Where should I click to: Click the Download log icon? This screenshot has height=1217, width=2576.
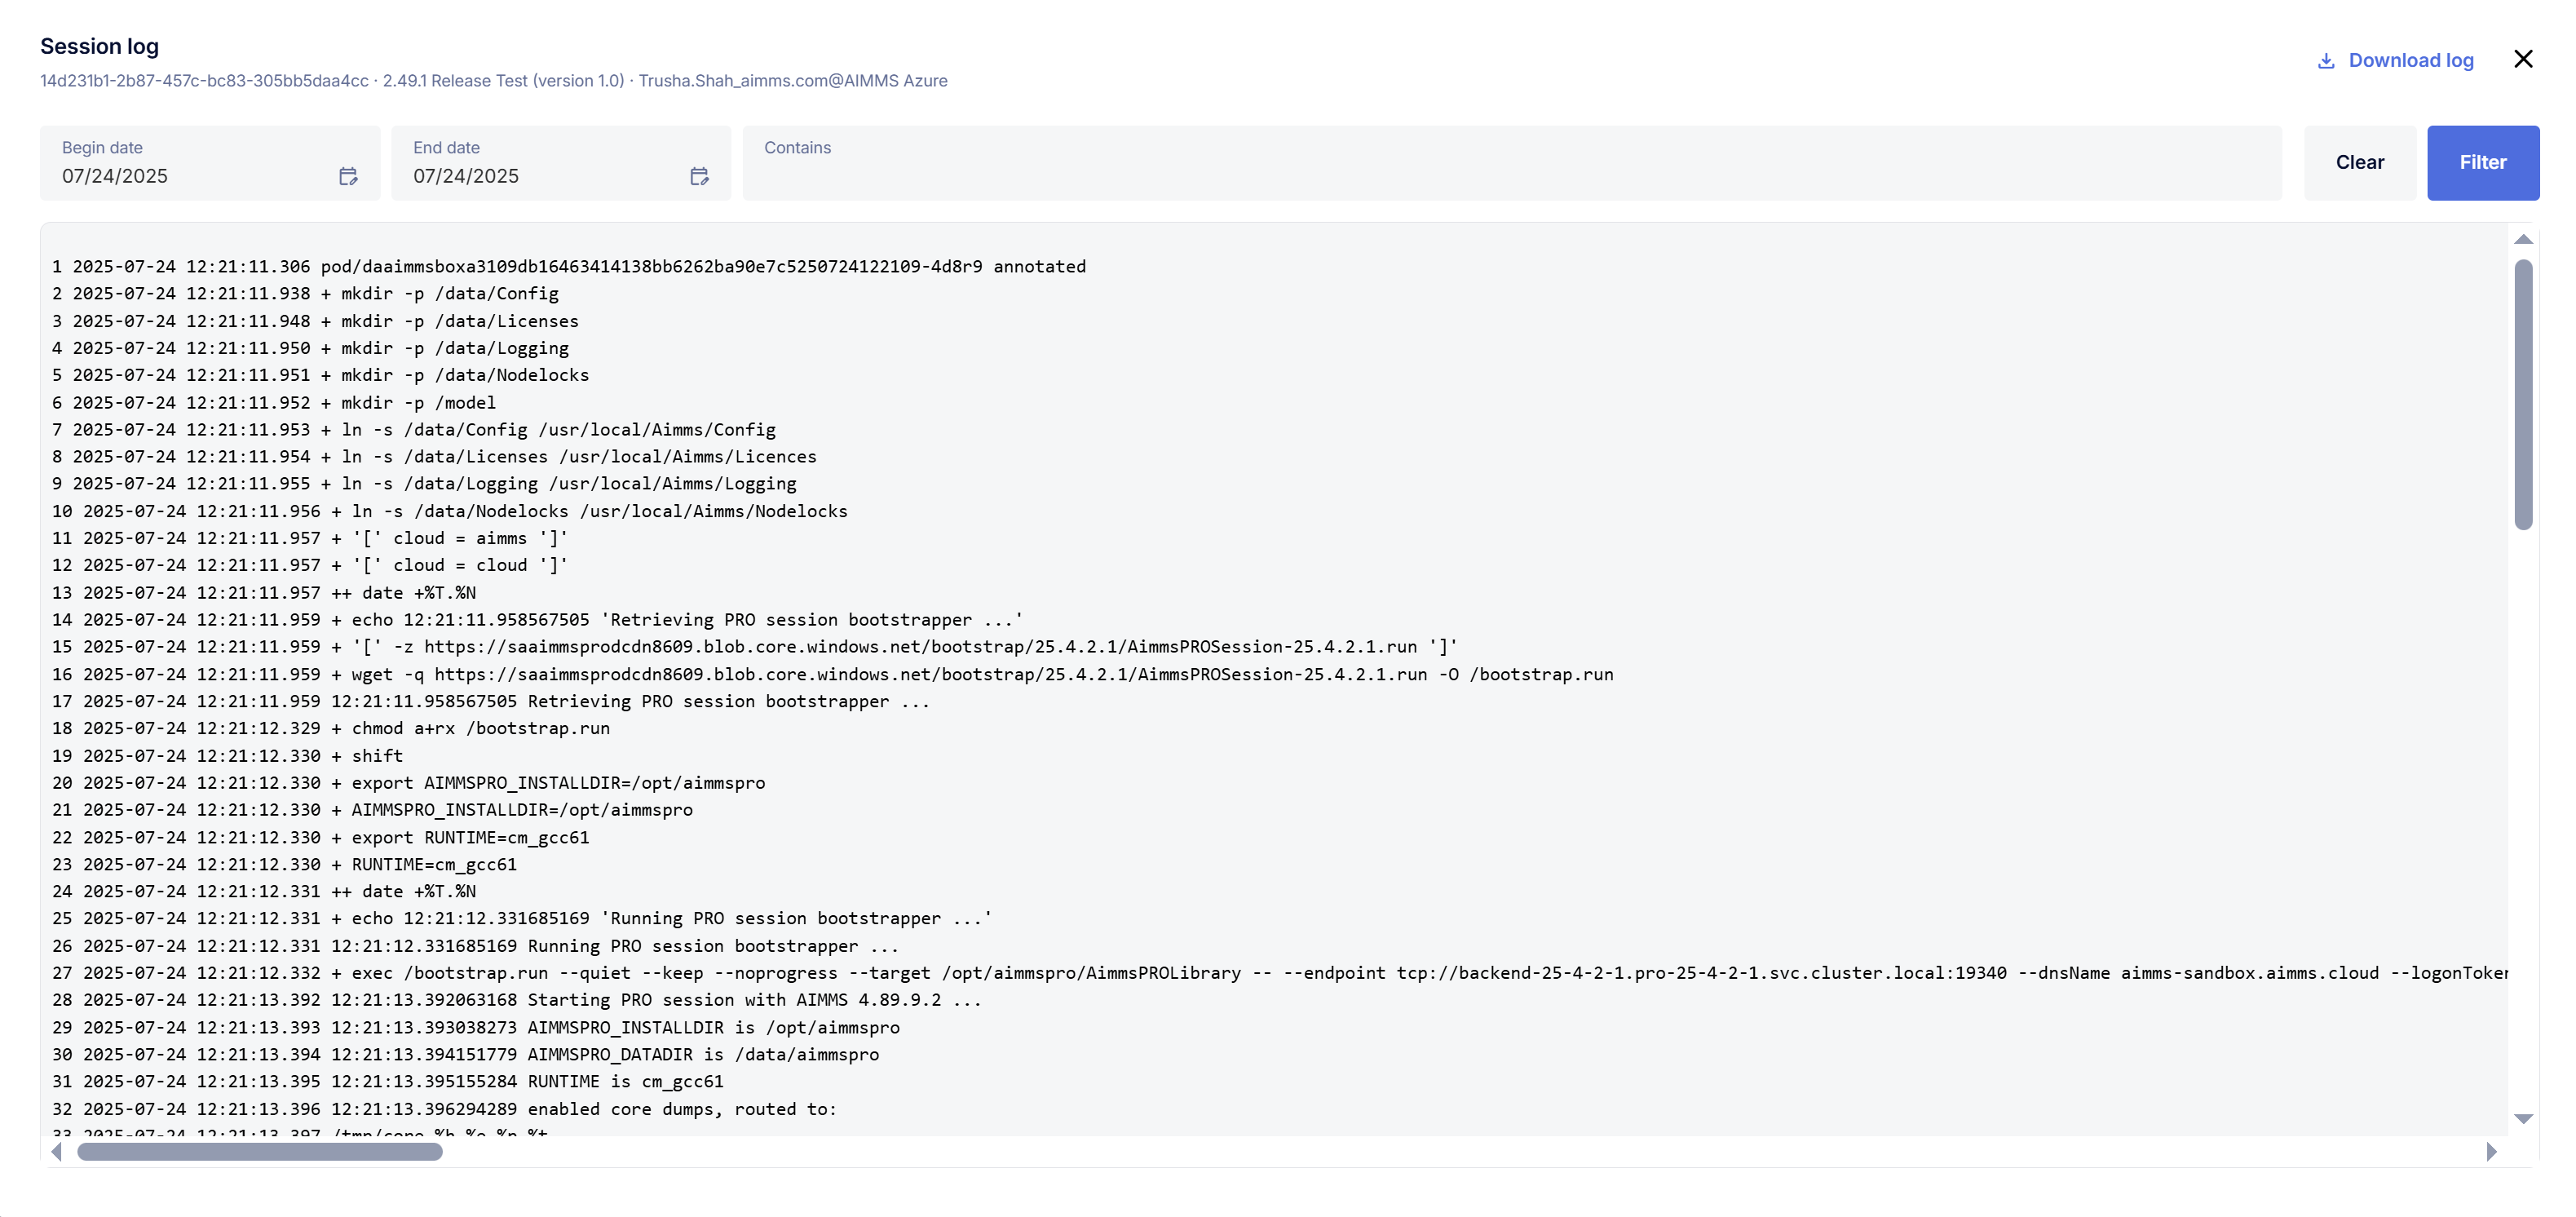(x=2326, y=61)
